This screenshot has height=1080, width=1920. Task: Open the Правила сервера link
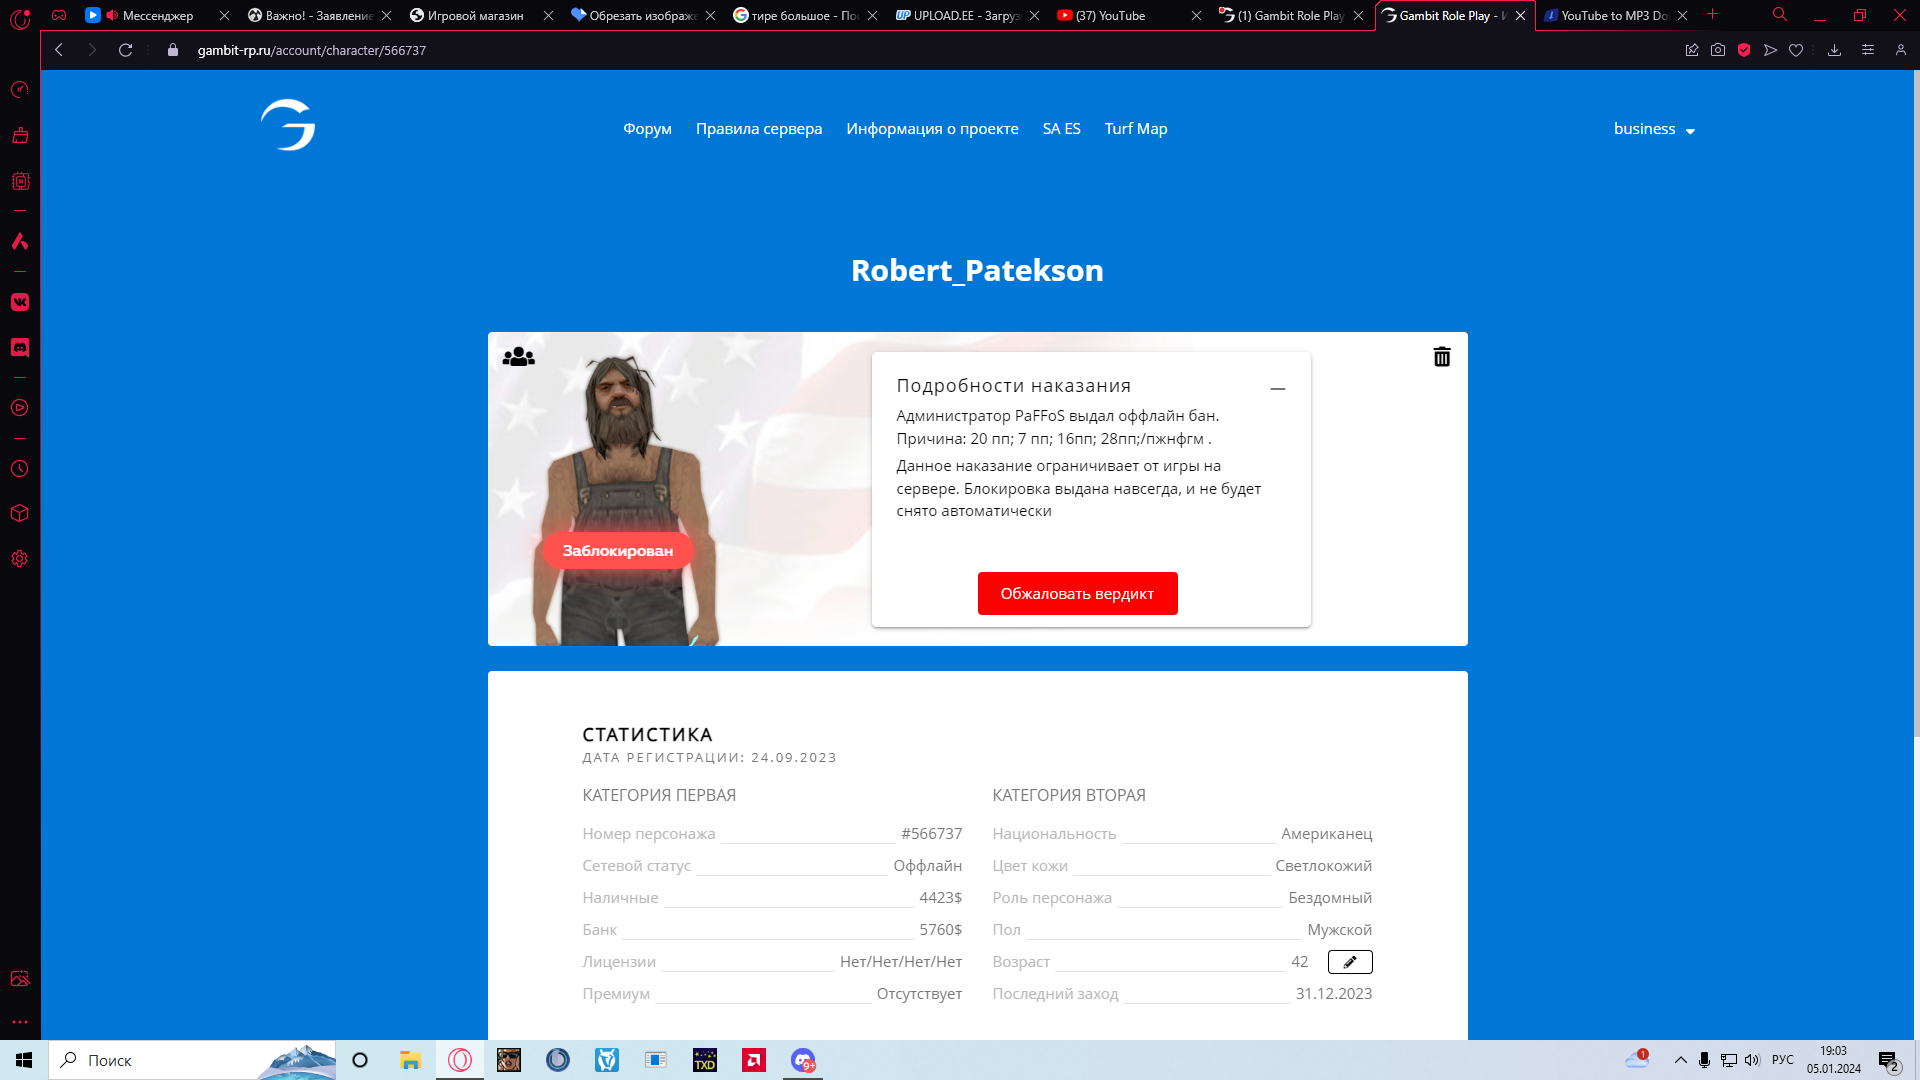click(758, 129)
